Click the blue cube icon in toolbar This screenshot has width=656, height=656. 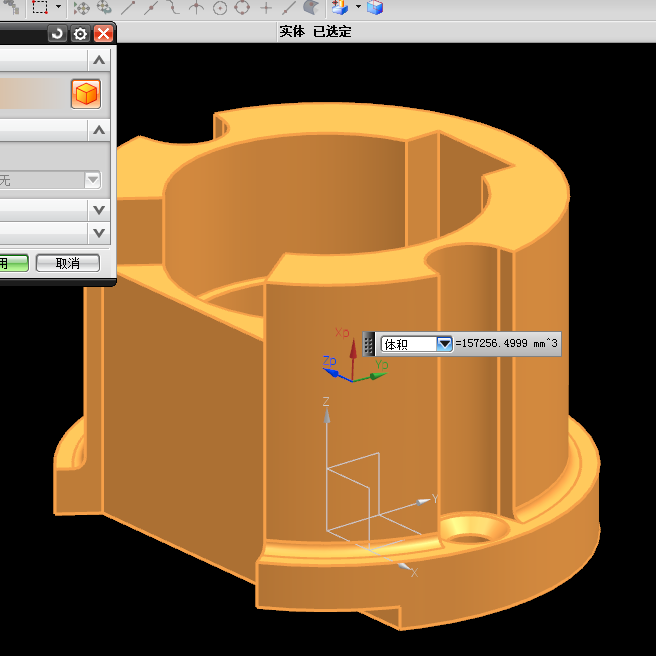(x=375, y=8)
